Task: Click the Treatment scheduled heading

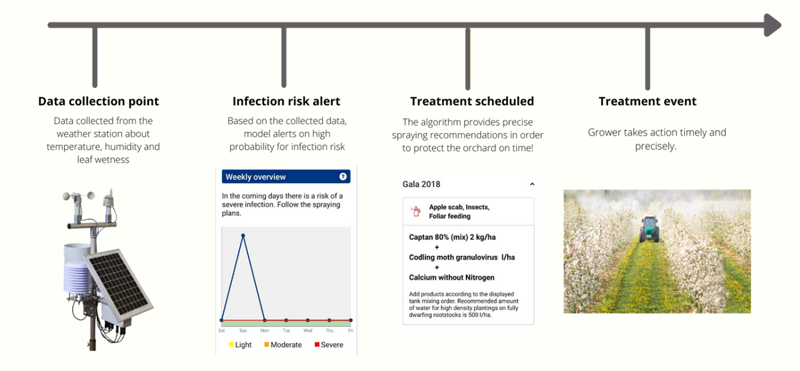Action: [x=472, y=101]
